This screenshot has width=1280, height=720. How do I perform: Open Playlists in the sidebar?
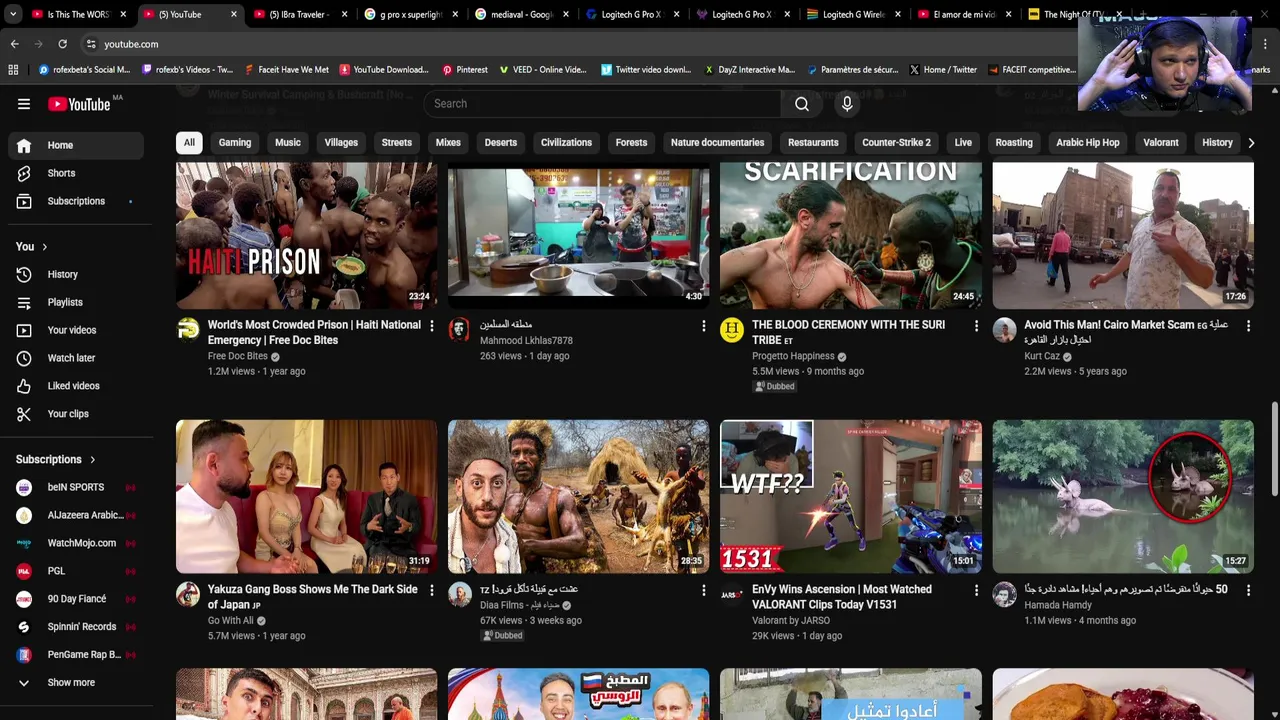(x=76, y=302)
